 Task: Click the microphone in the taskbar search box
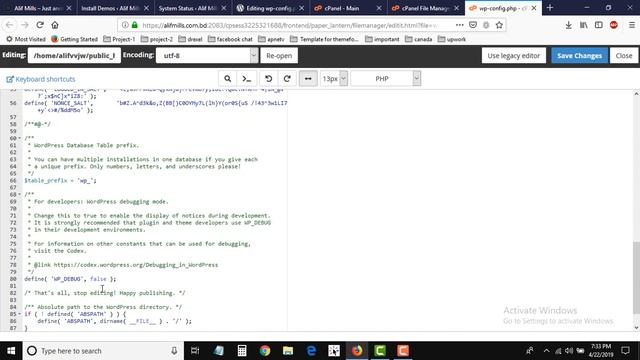(x=174, y=351)
